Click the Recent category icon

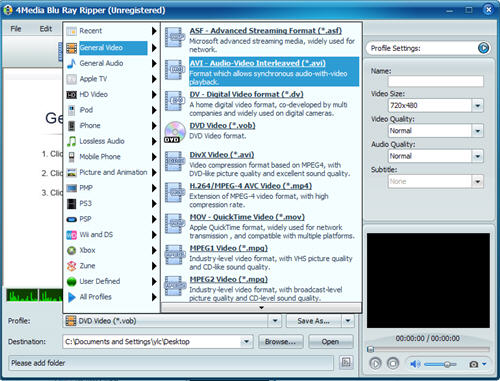click(x=71, y=31)
